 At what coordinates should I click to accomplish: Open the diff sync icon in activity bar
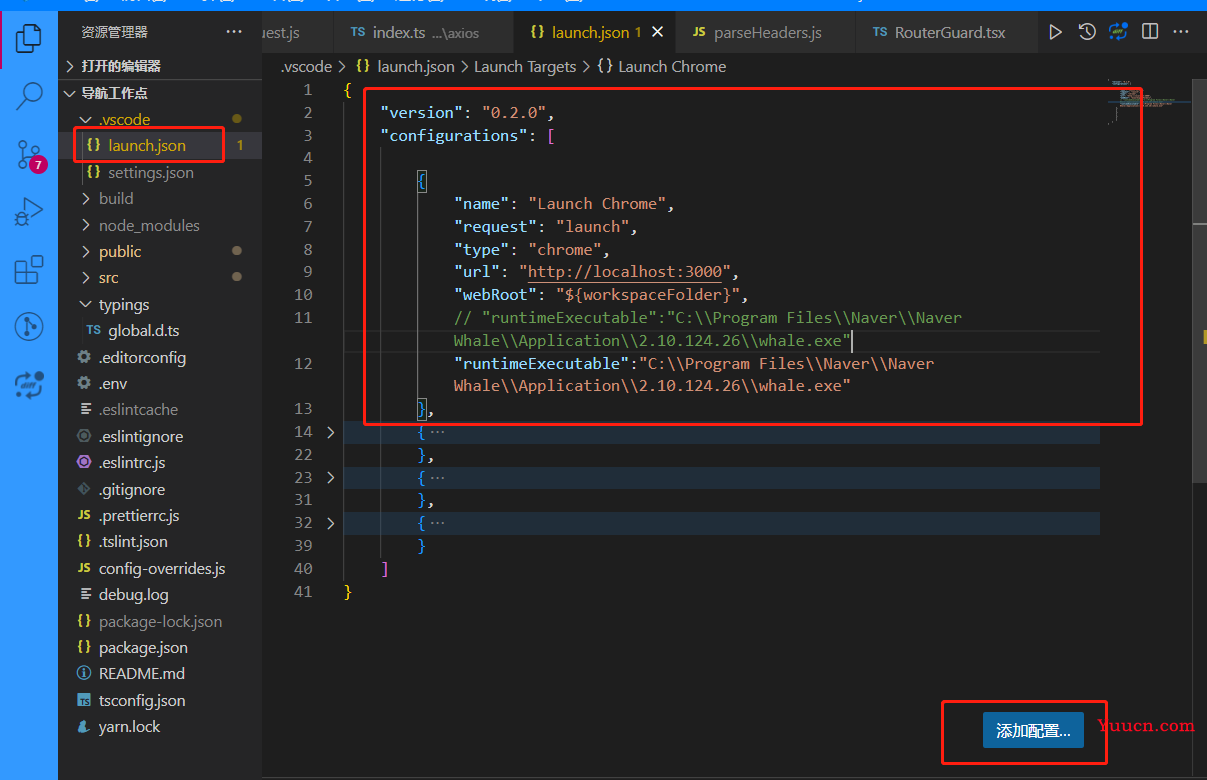click(29, 384)
